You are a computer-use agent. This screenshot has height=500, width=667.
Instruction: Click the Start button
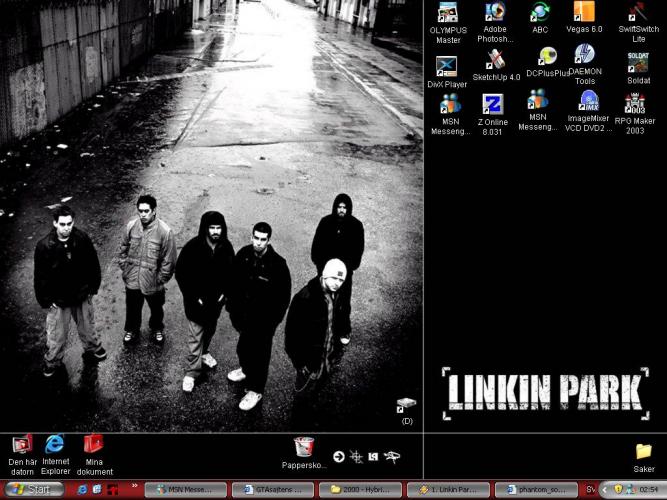(x=32, y=489)
